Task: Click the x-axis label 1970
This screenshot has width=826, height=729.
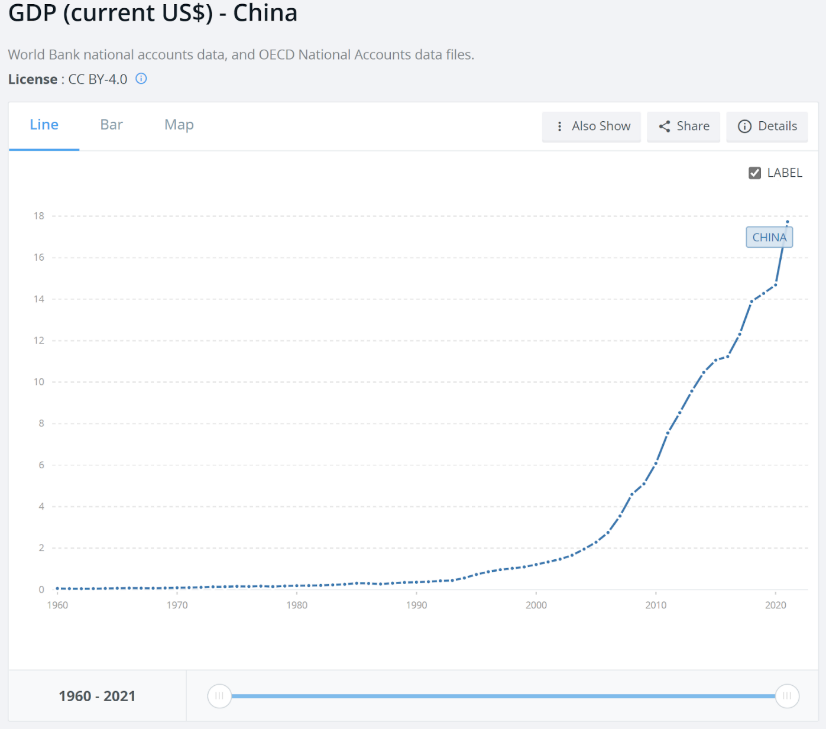Action: pos(177,605)
